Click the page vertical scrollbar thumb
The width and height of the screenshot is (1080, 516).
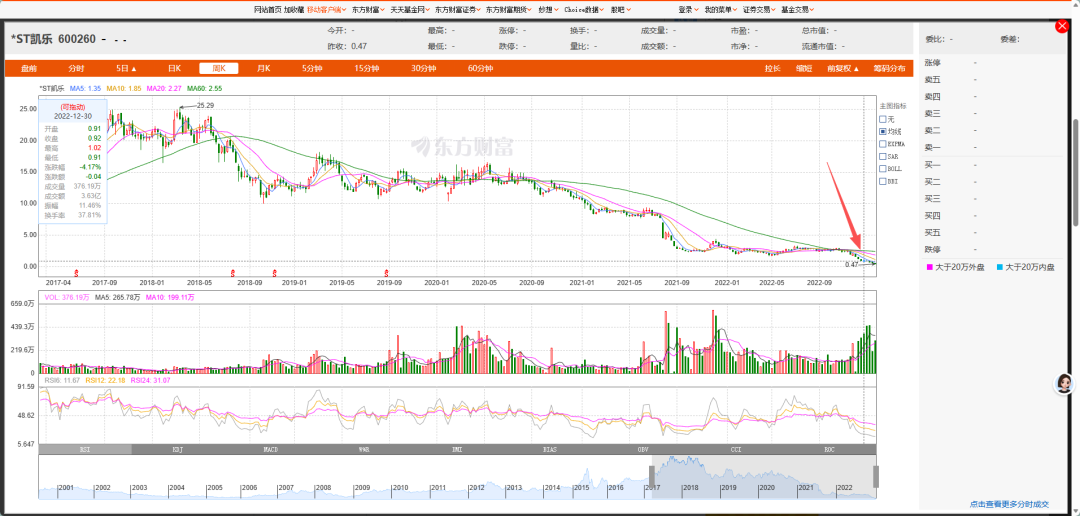(1076, 172)
